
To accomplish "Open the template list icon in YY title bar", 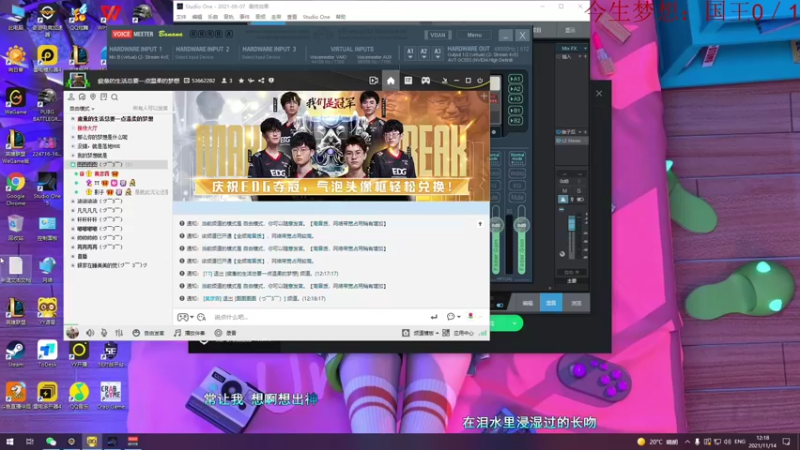I will 408,81.
